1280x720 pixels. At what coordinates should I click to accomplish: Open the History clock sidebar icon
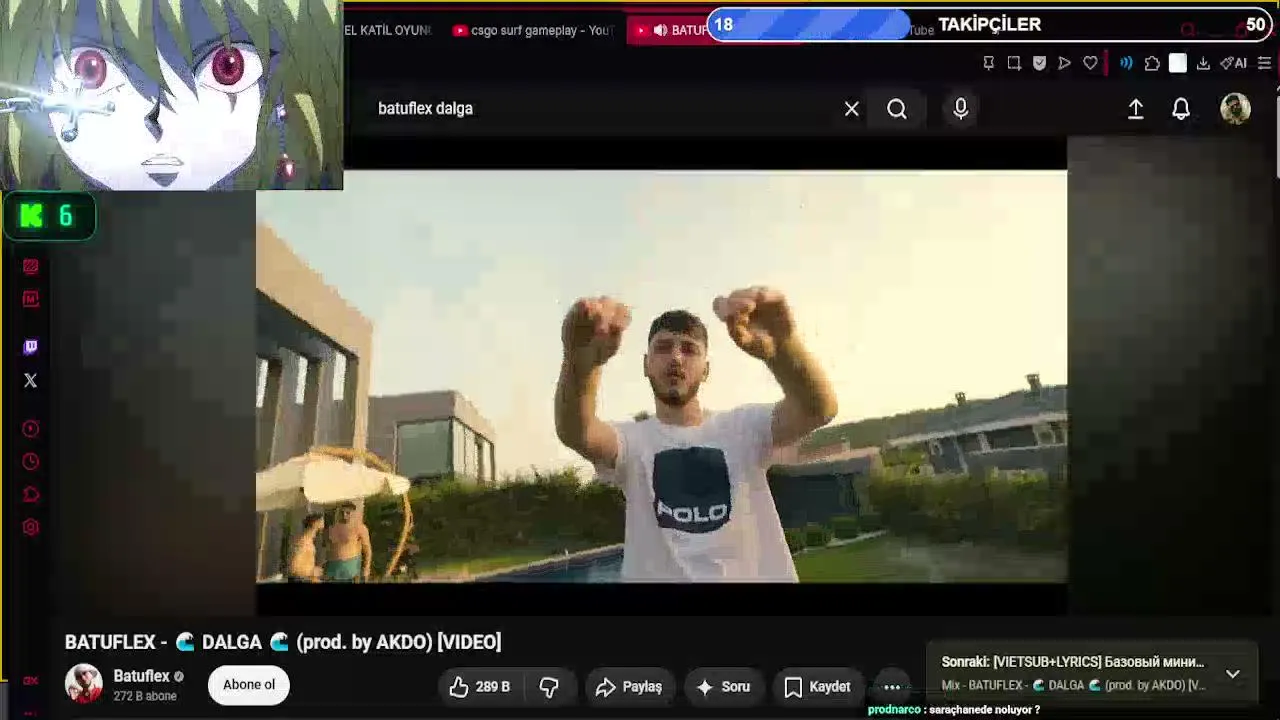click(31, 462)
